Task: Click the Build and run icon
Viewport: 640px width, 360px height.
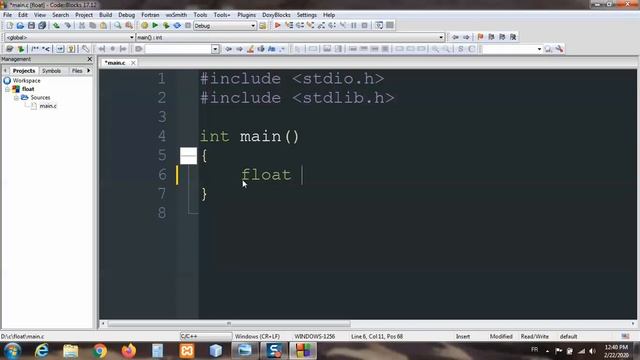Action: [x=166, y=25]
